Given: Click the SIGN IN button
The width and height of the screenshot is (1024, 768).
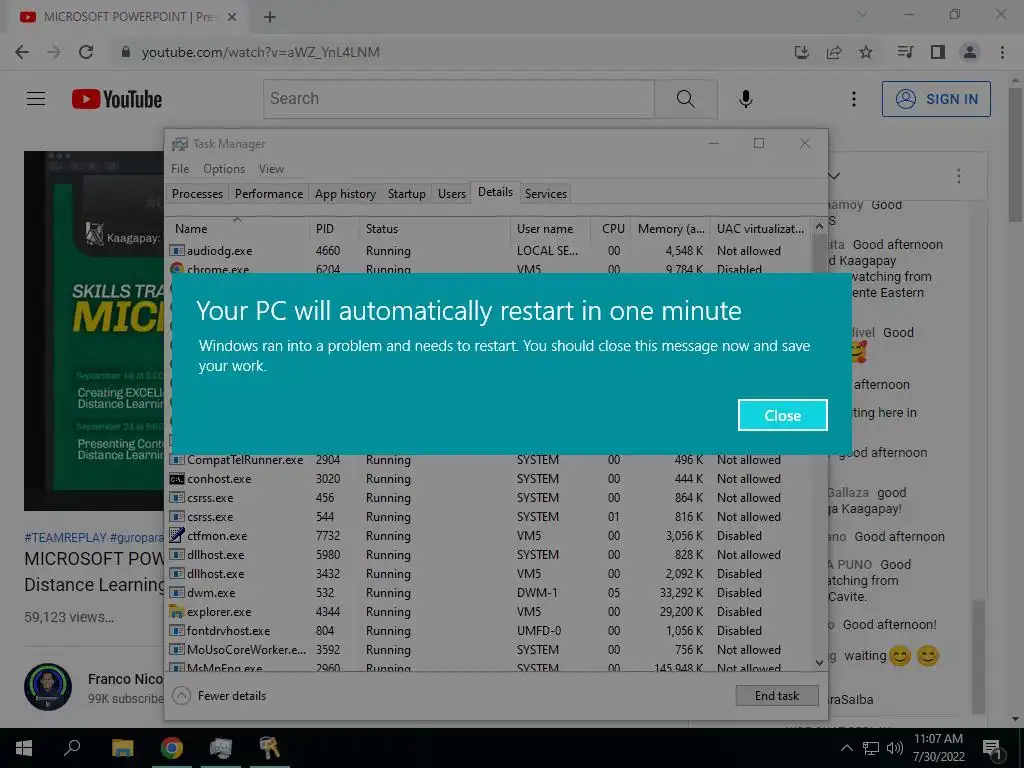Looking at the screenshot, I should point(936,99).
